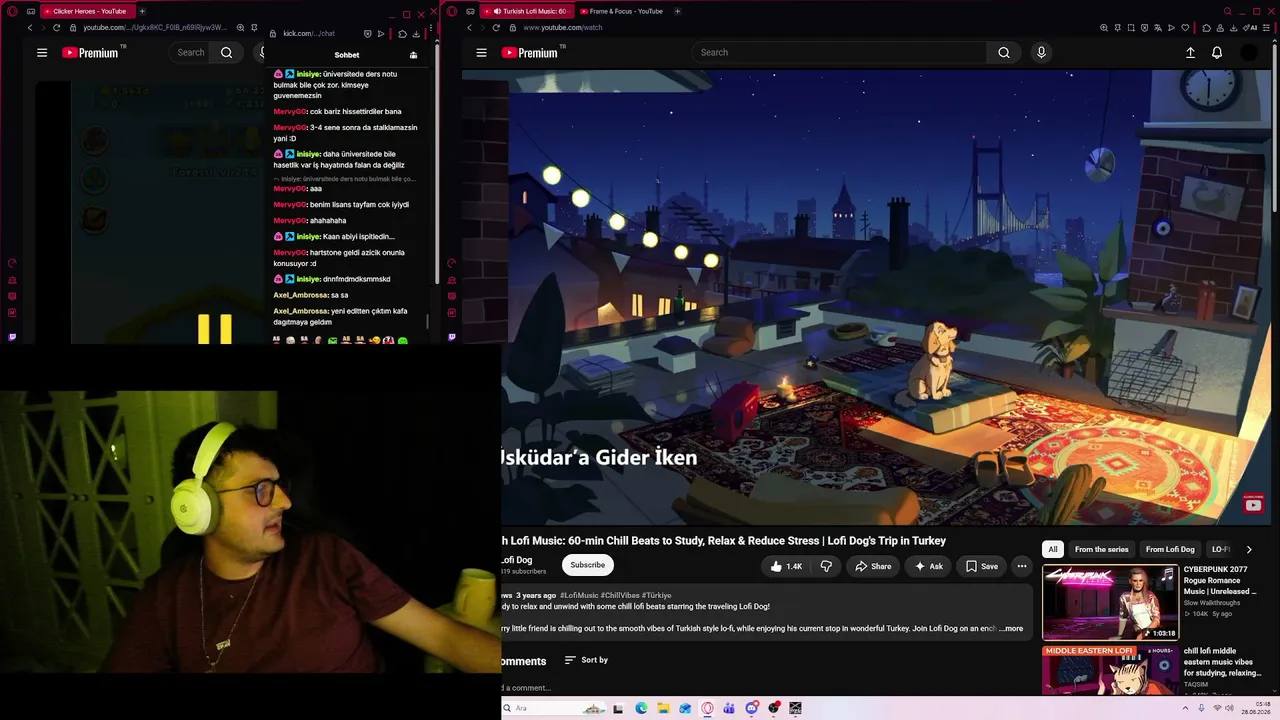
Task: Switch to the Frame & Focus YouTube tab
Action: 621,11
